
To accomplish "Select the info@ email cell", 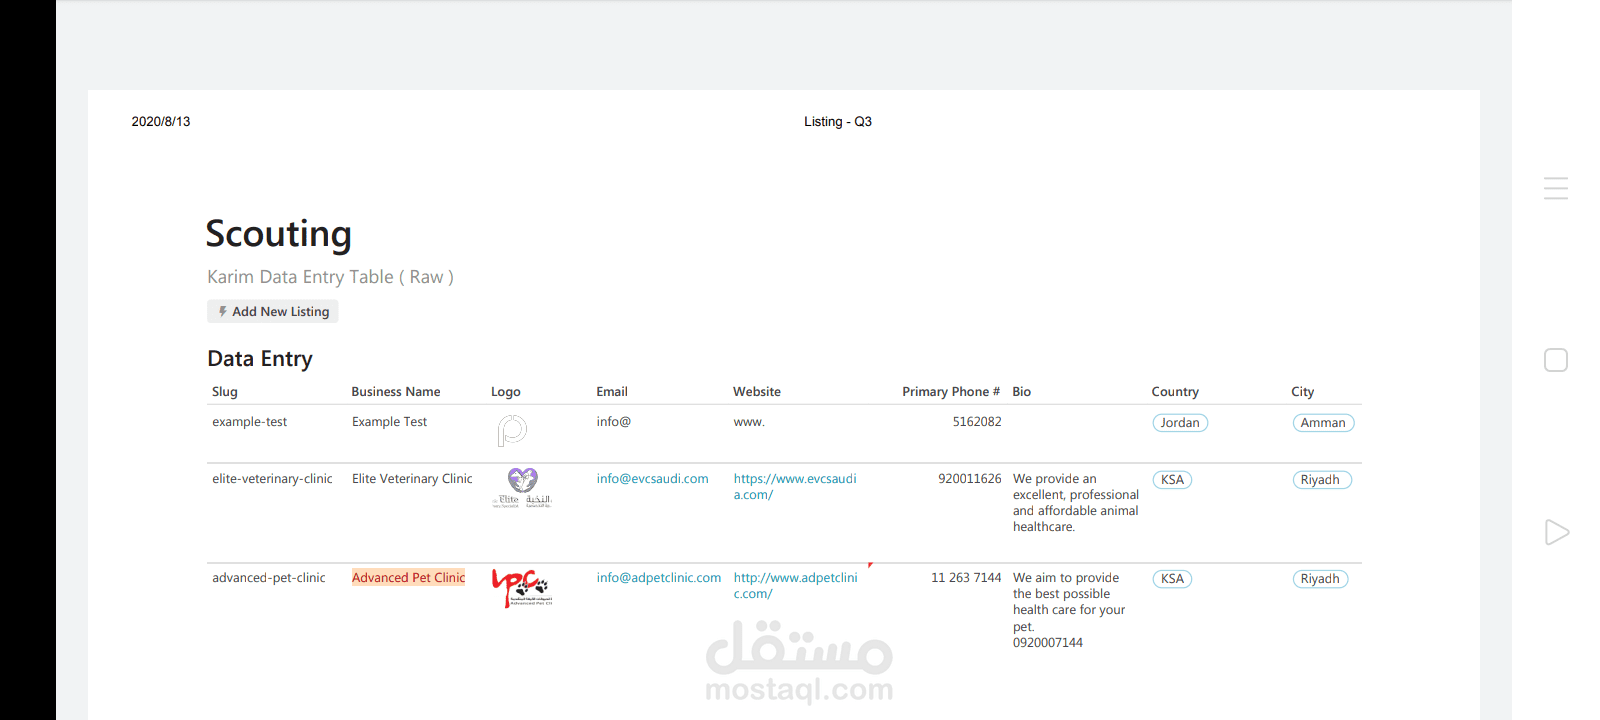I will click(x=614, y=422).
